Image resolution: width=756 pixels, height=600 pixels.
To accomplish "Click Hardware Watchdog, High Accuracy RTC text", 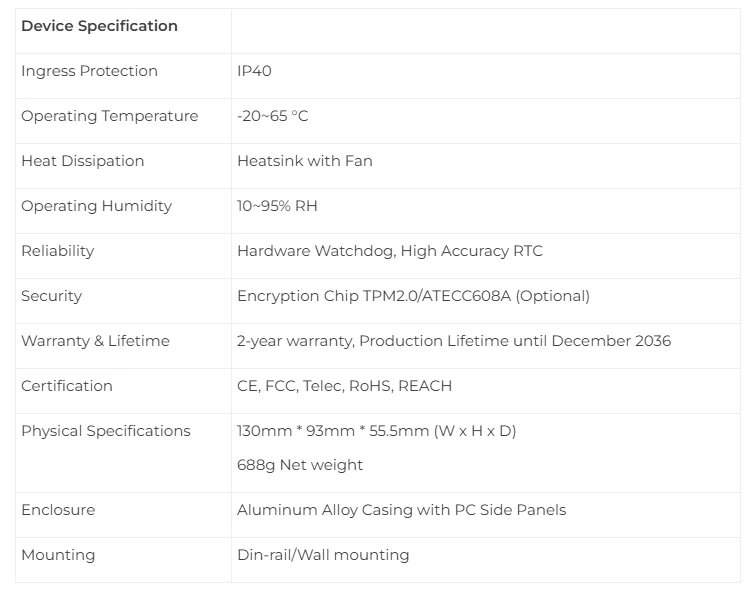I will pos(389,251).
